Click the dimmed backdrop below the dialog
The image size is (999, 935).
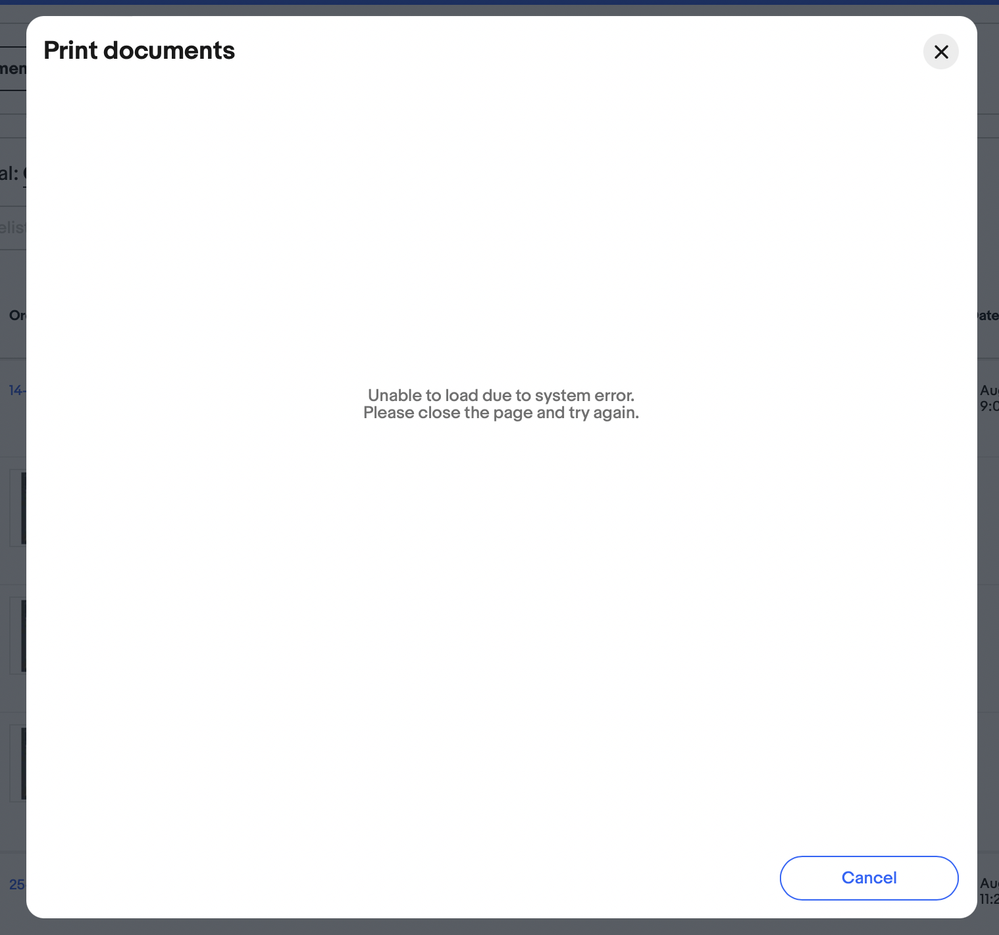click(500, 927)
